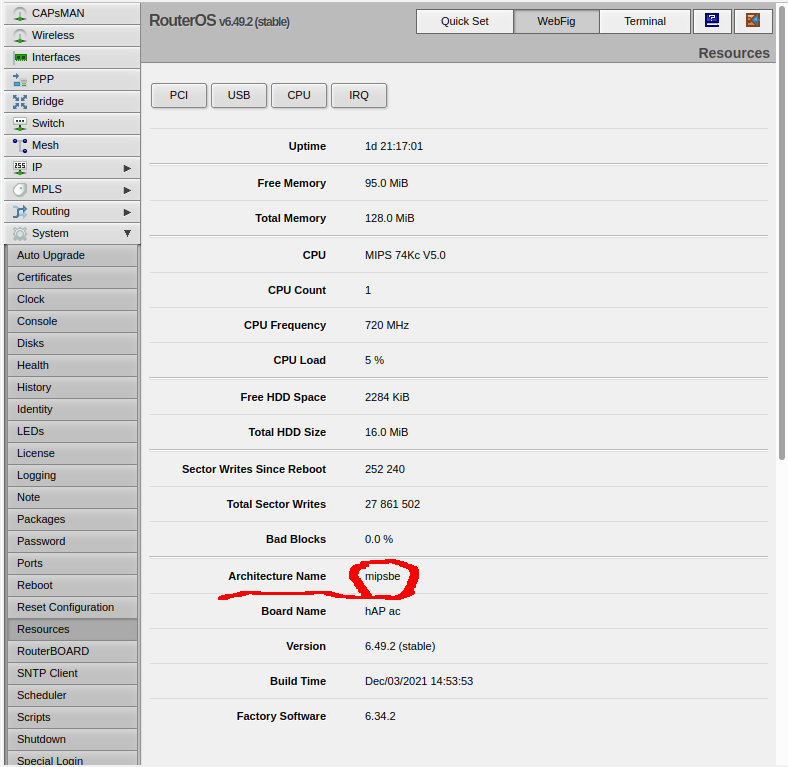This screenshot has height=767, width=788.
Task: Open the Password menu item
Action: pyautogui.click(x=72, y=541)
